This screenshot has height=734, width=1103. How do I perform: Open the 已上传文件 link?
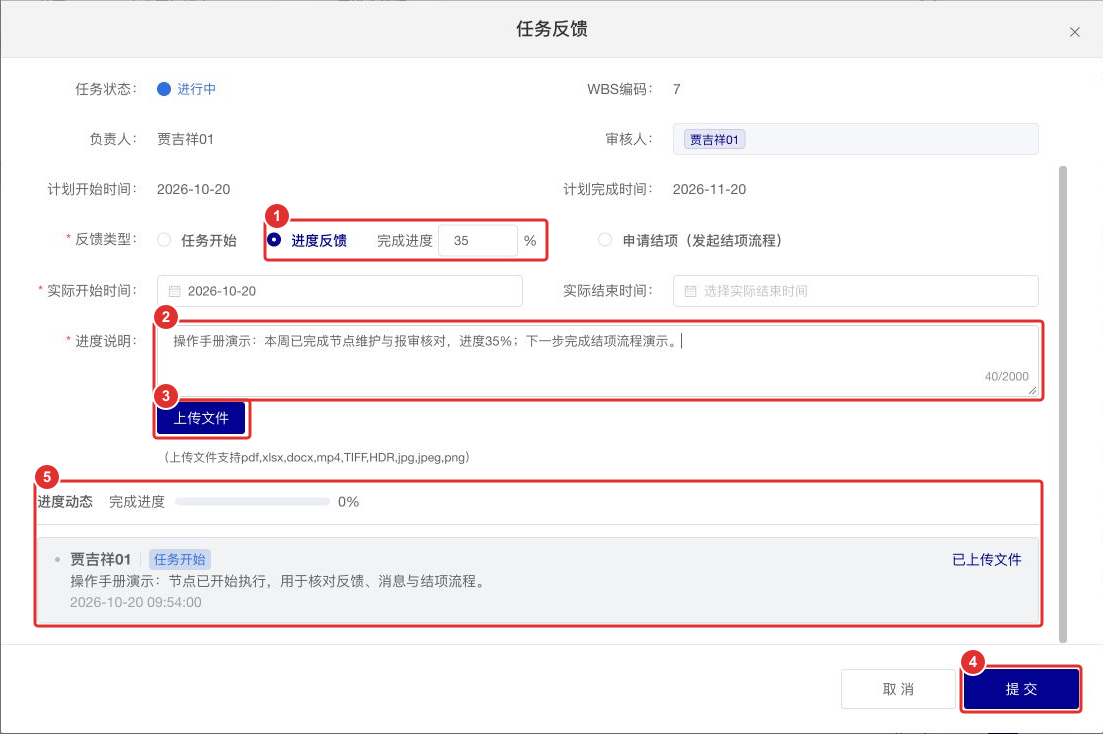[986, 559]
